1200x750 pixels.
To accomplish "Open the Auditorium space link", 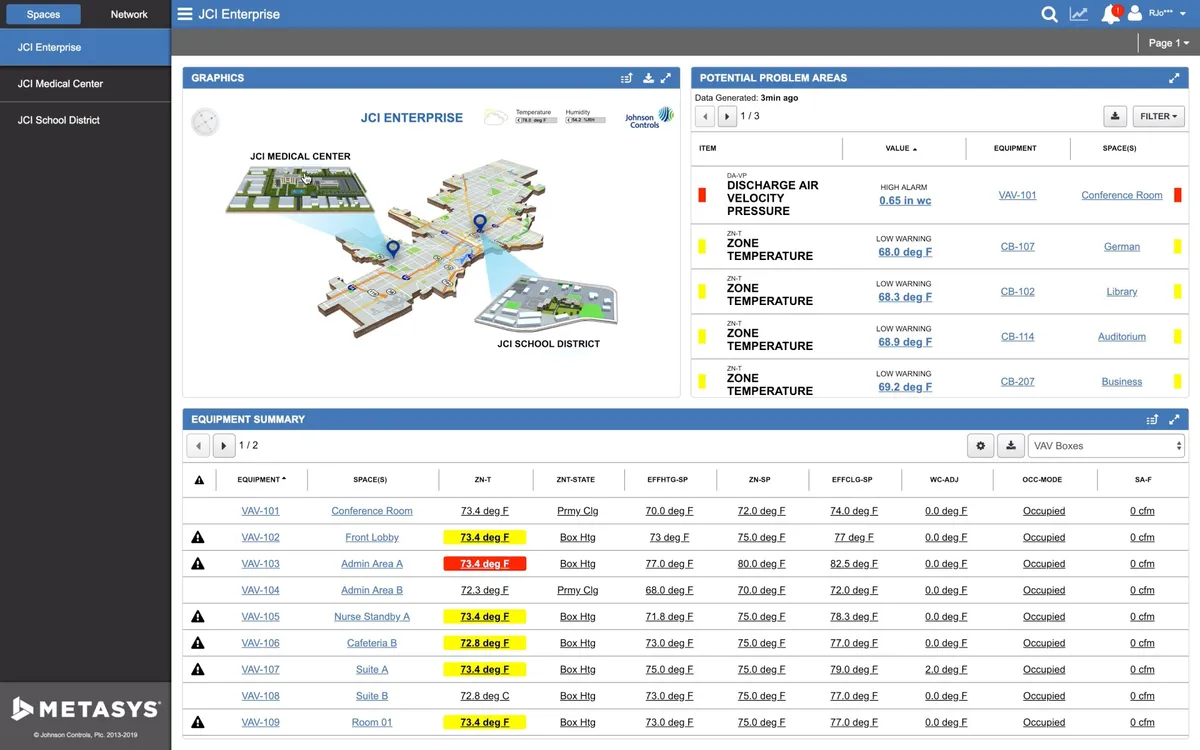I will coord(1122,337).
